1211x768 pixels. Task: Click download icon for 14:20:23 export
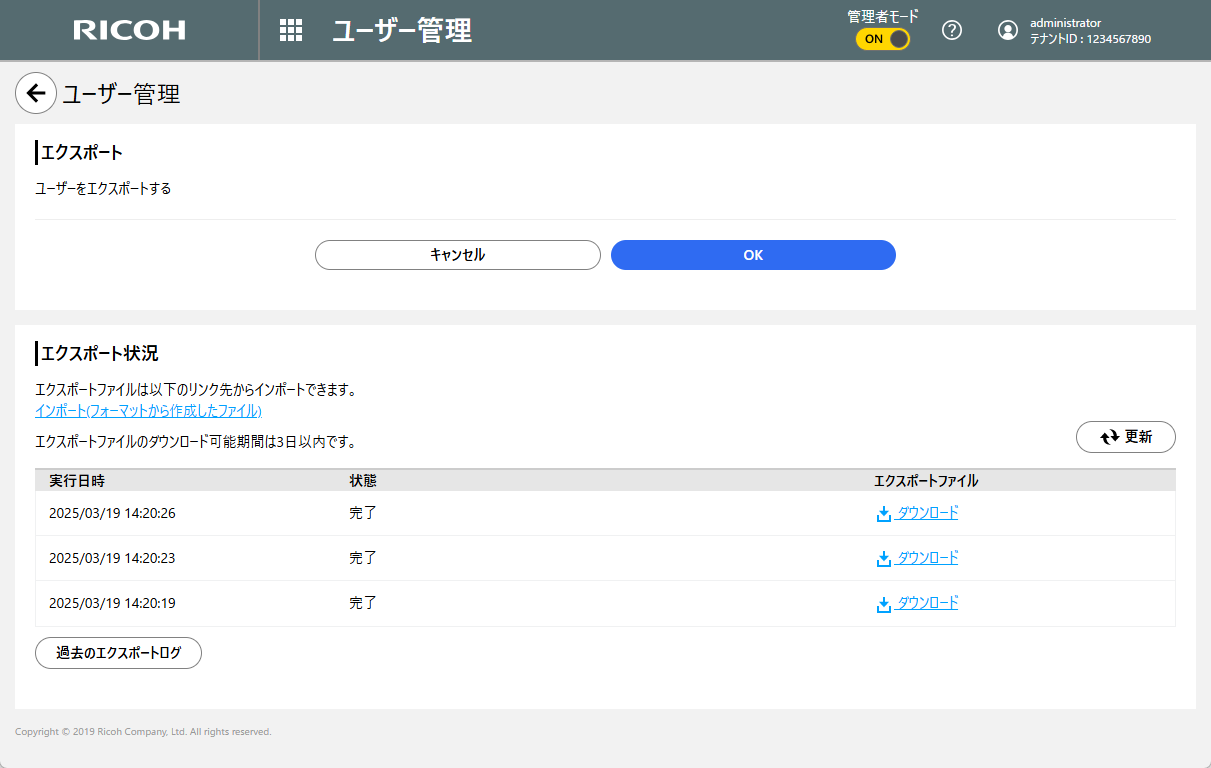[x=883, y=559]
